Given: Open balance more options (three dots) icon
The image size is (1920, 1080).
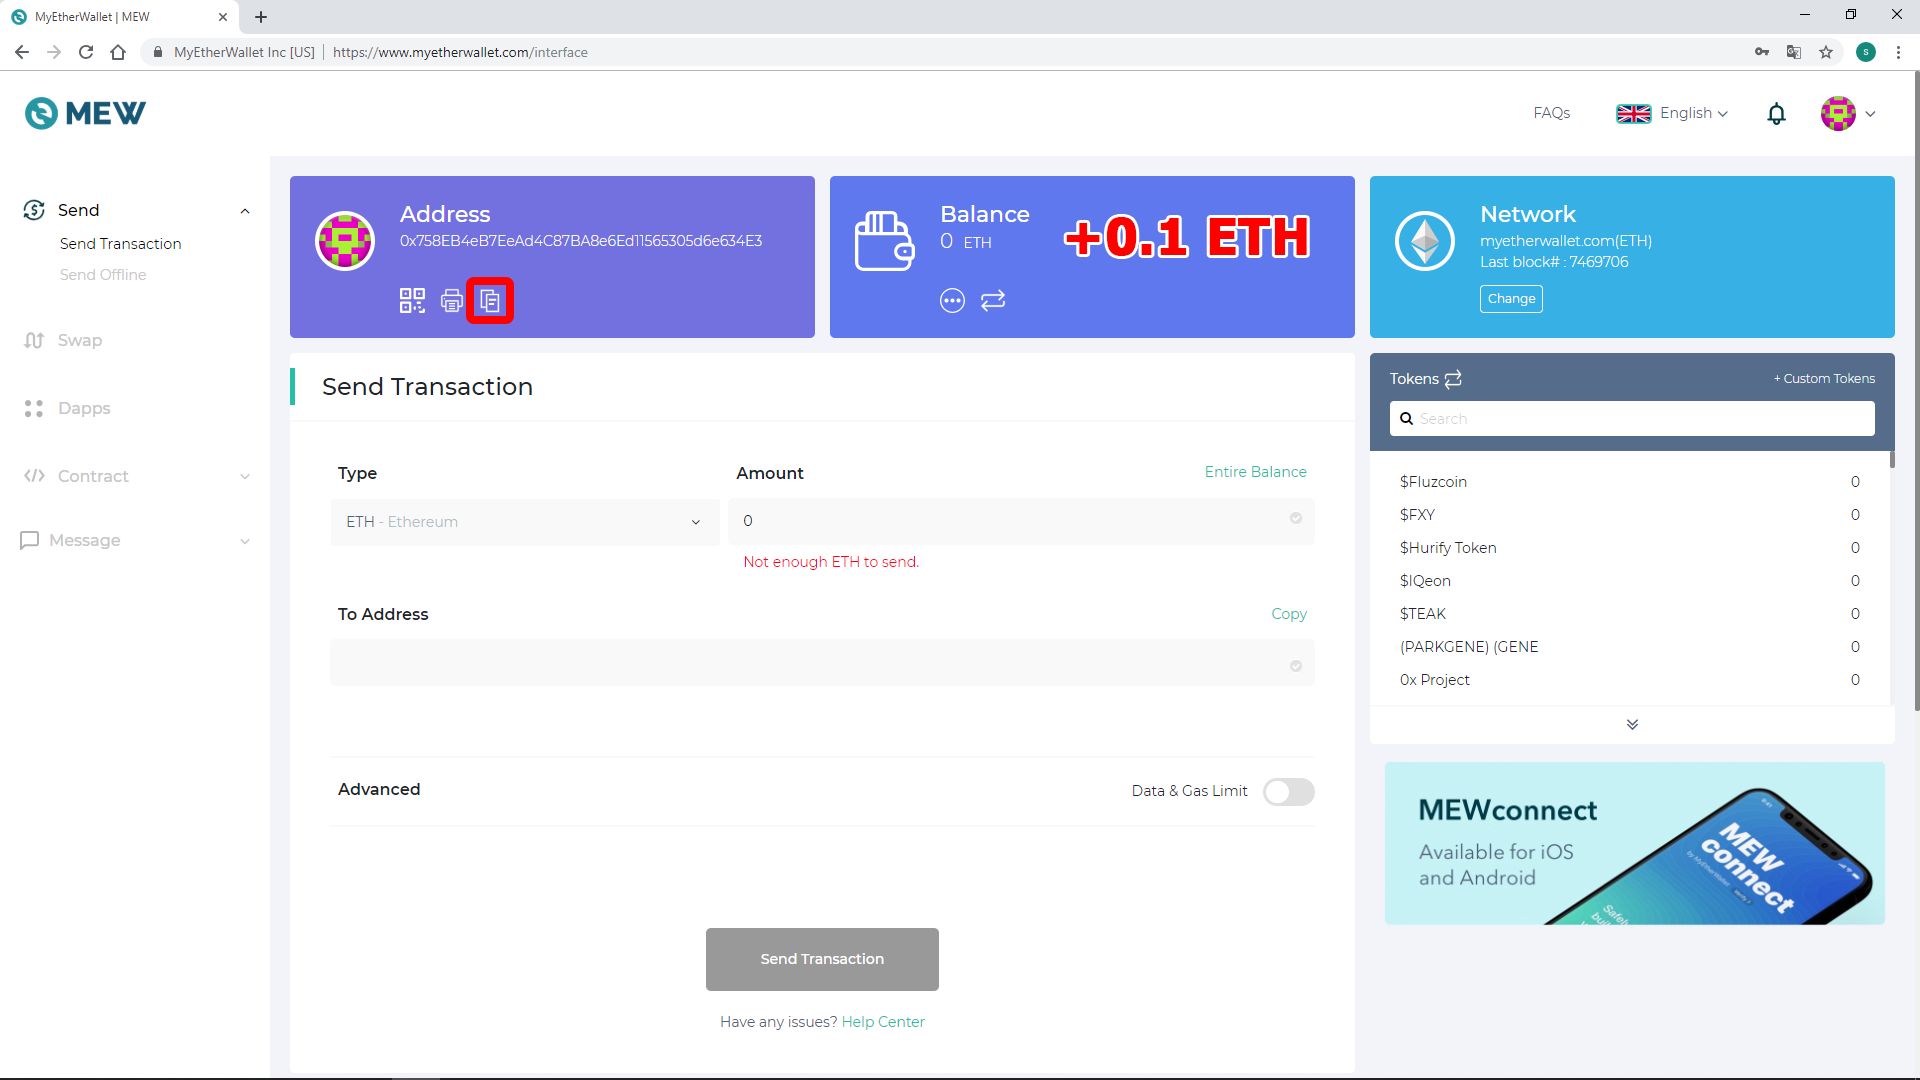Looking at the screenshot, I should click(952, 300).
